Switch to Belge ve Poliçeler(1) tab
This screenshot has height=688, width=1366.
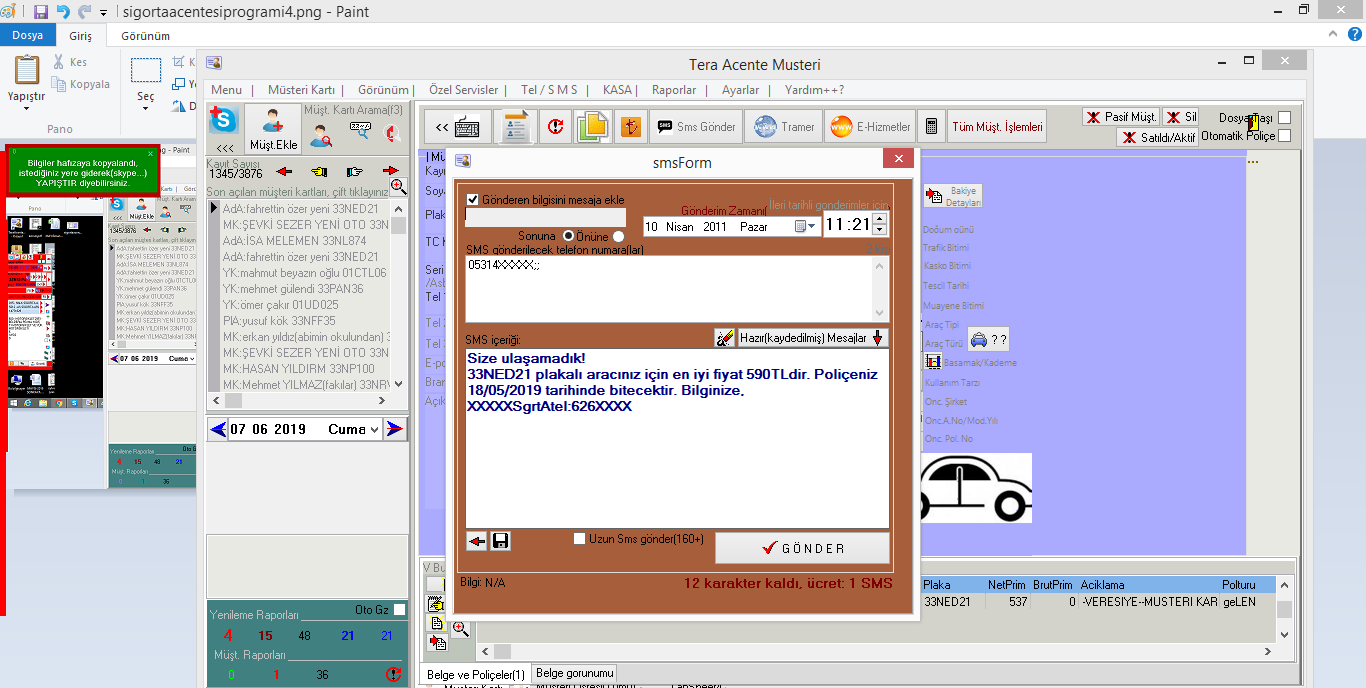pos(476,675)
